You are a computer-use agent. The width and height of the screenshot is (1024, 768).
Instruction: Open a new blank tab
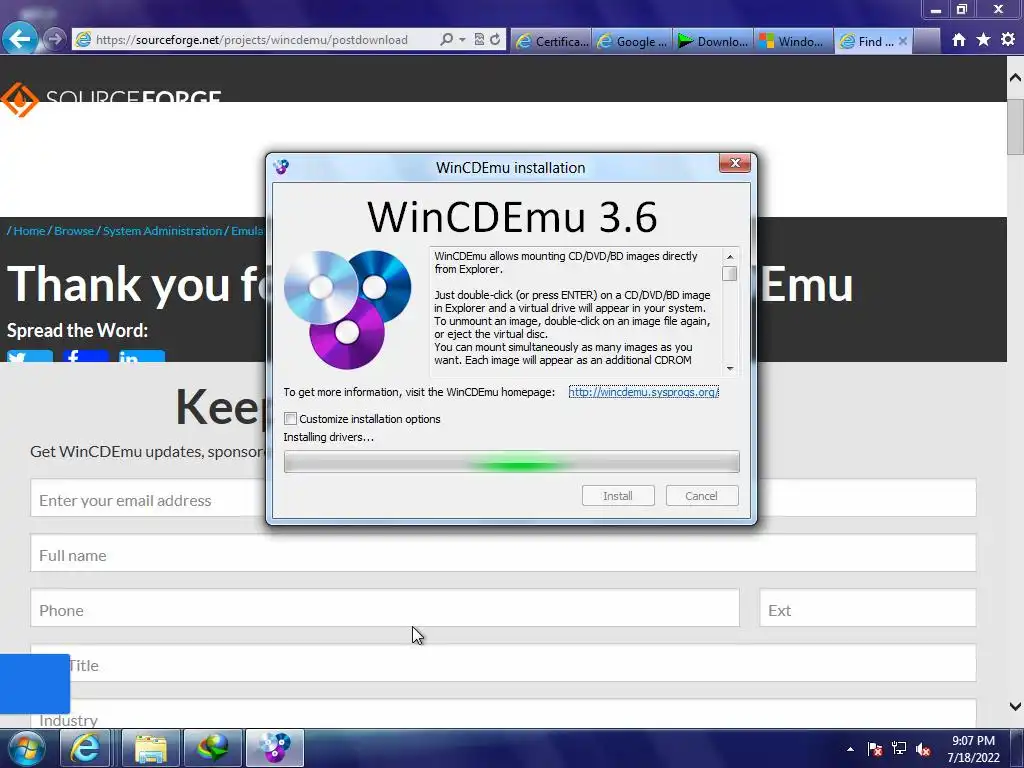point(926,41)
